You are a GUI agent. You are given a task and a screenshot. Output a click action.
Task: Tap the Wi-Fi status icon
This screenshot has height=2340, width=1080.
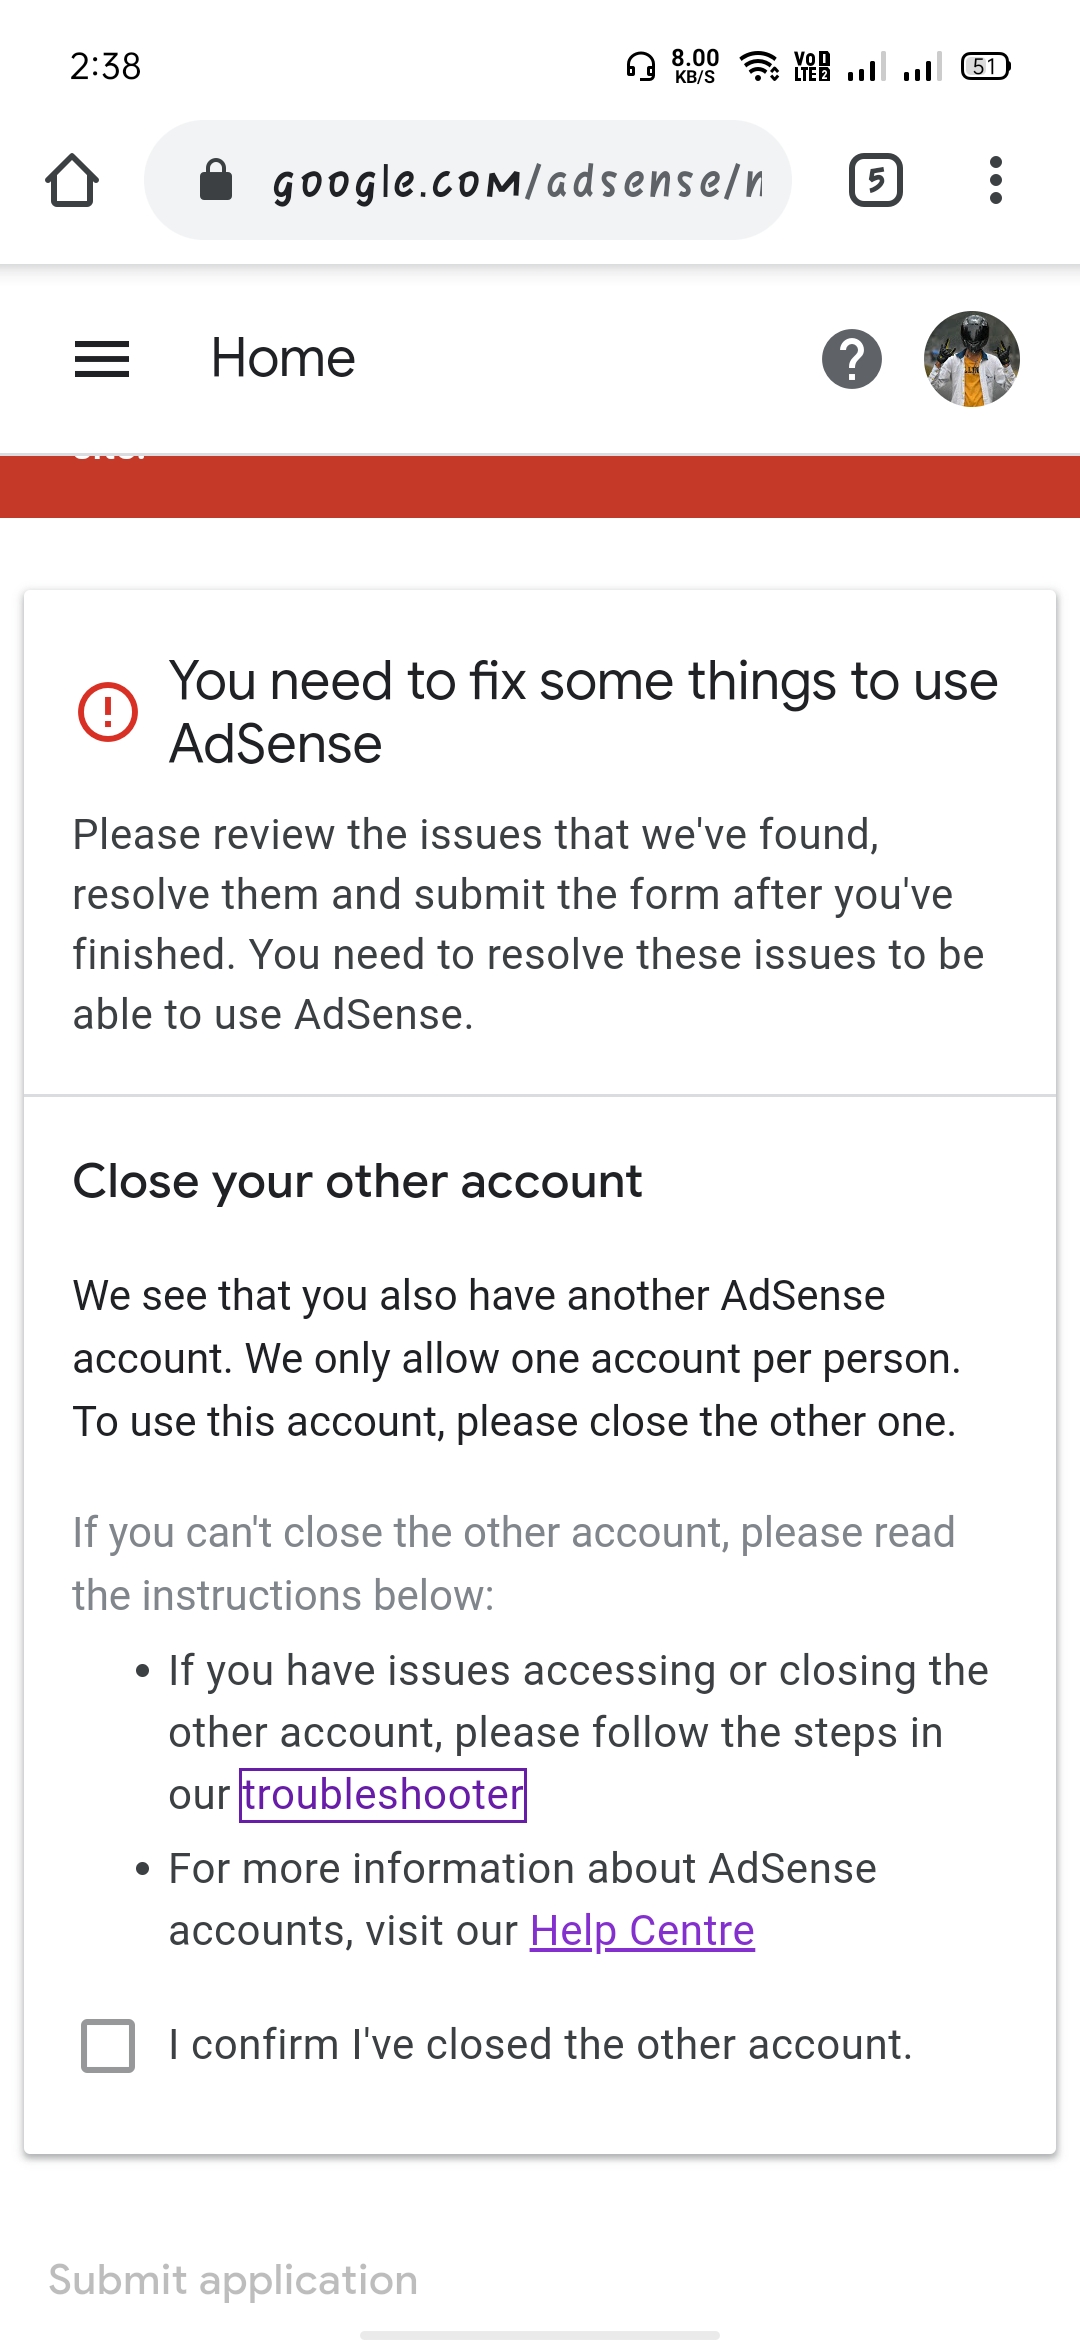click(759, 67)
